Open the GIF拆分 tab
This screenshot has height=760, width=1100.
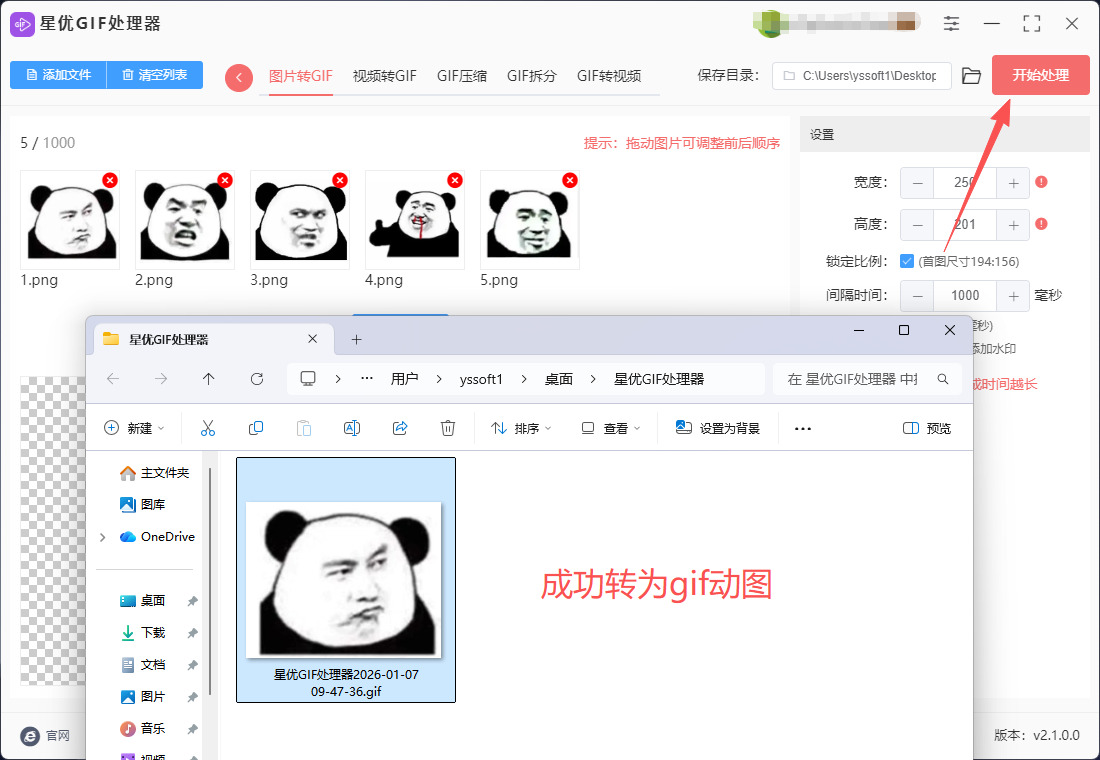(532, 76)
